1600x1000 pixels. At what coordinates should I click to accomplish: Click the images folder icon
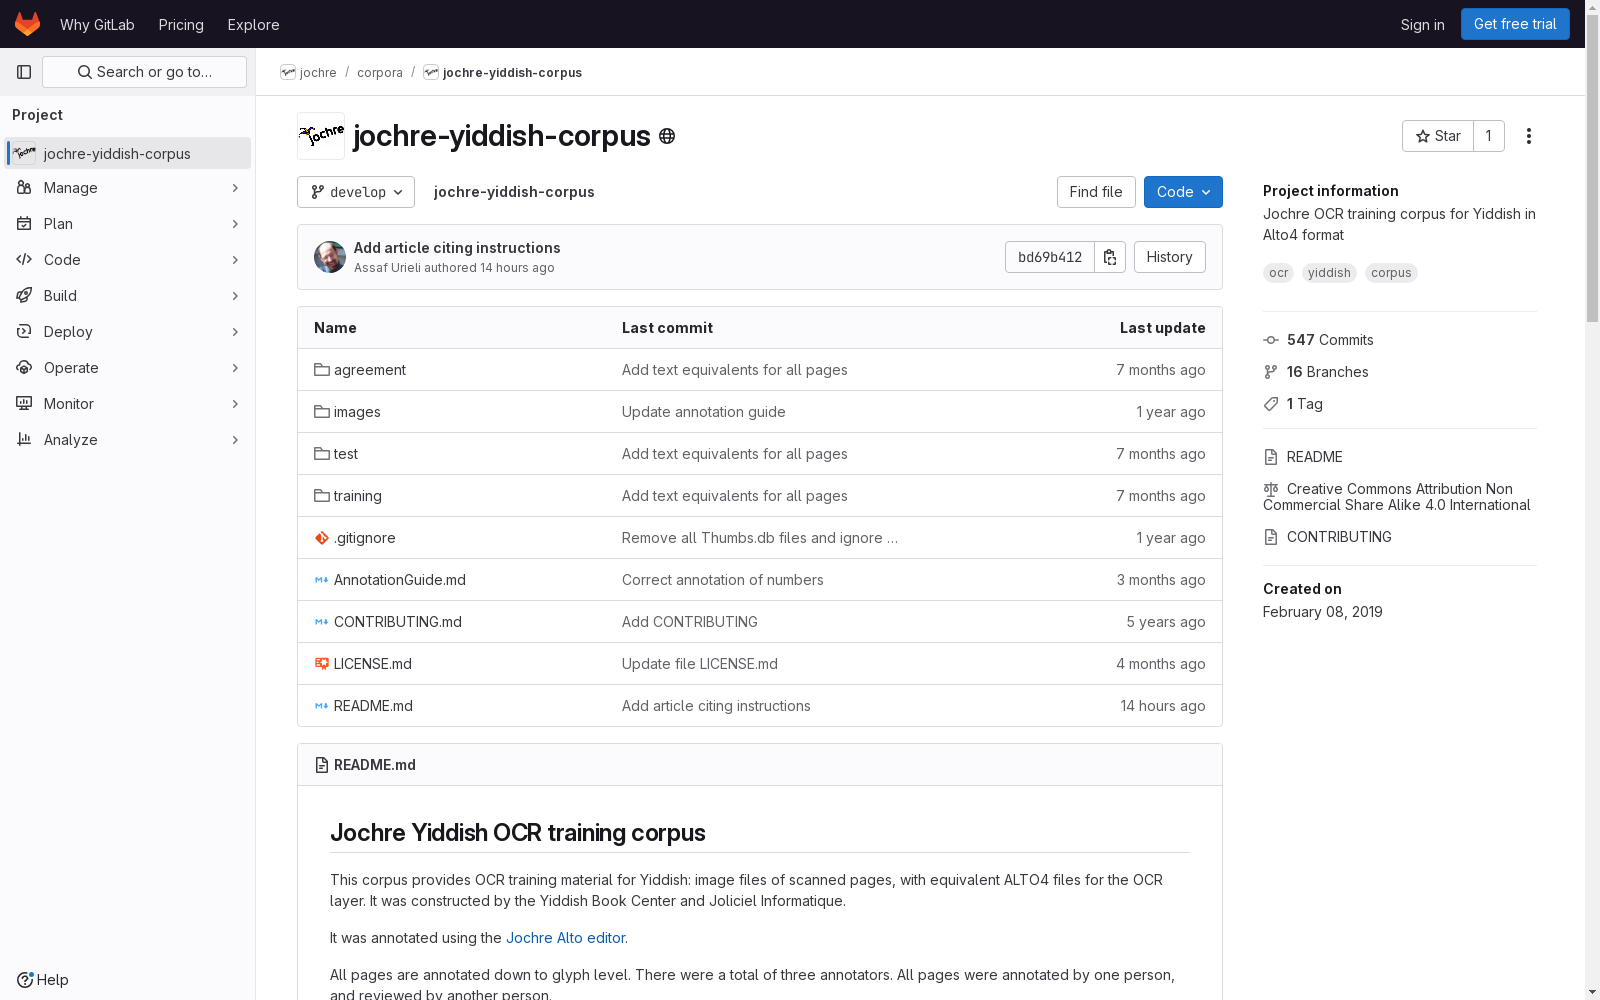[x=322, y=412]
